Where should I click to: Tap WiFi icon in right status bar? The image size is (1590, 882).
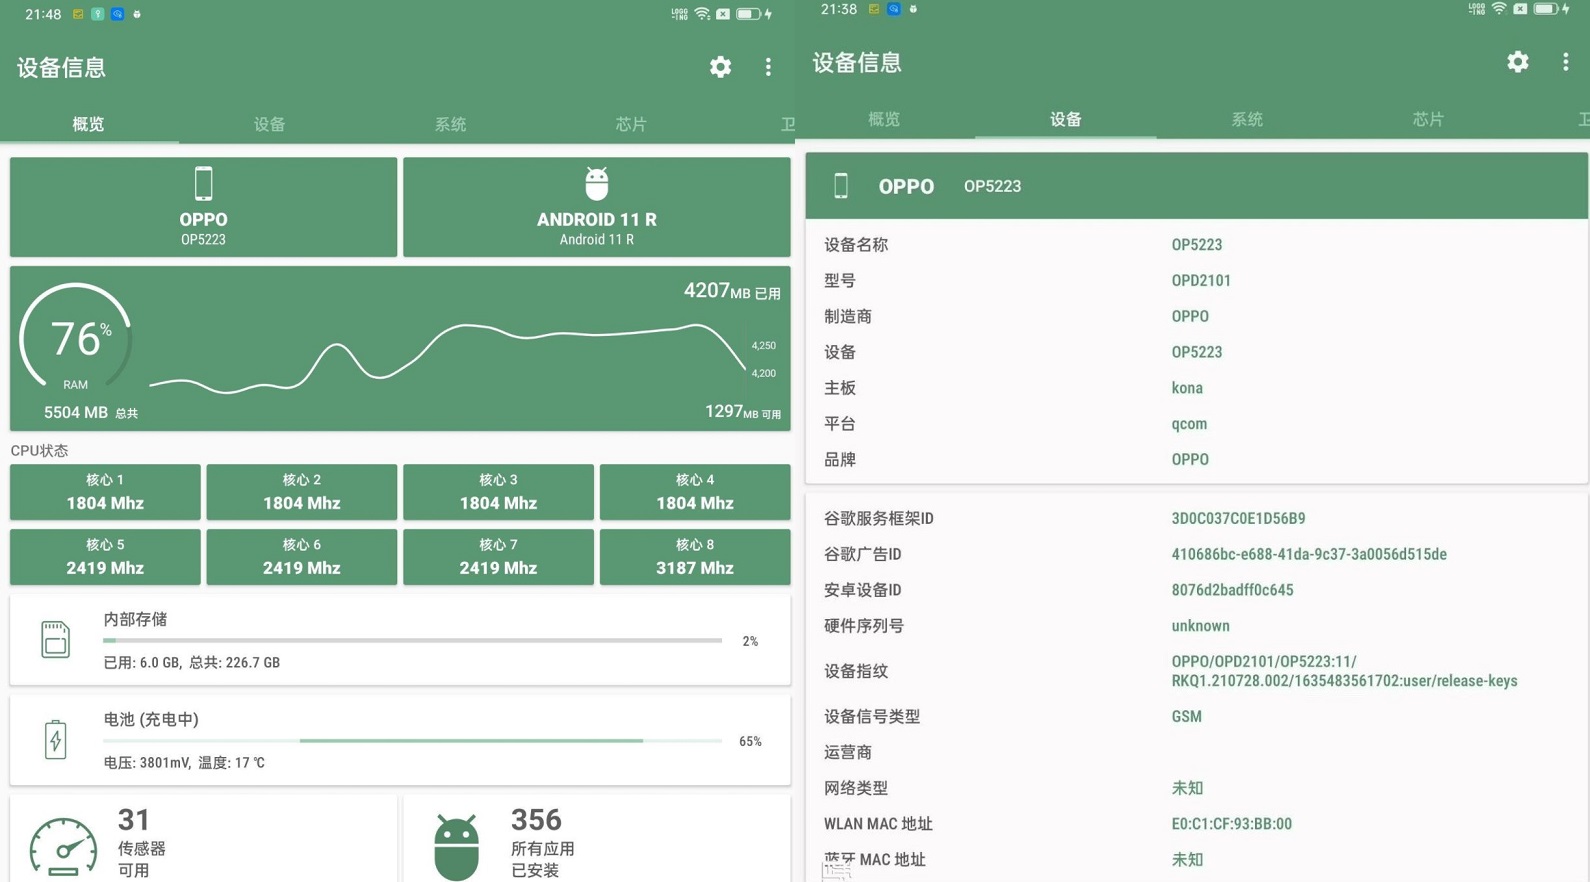[1498, 9]
